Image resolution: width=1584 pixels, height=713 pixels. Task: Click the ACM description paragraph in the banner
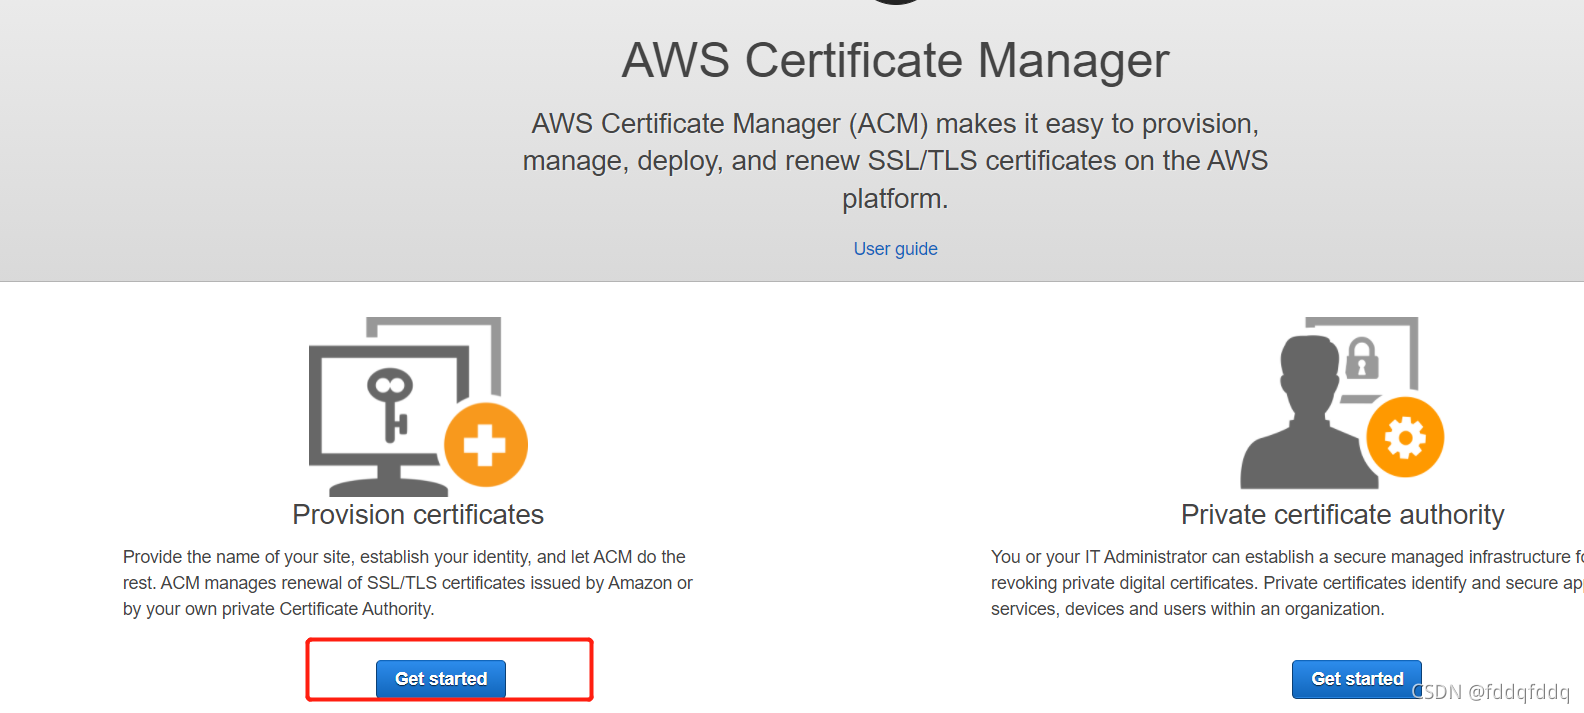click(895, 161)
